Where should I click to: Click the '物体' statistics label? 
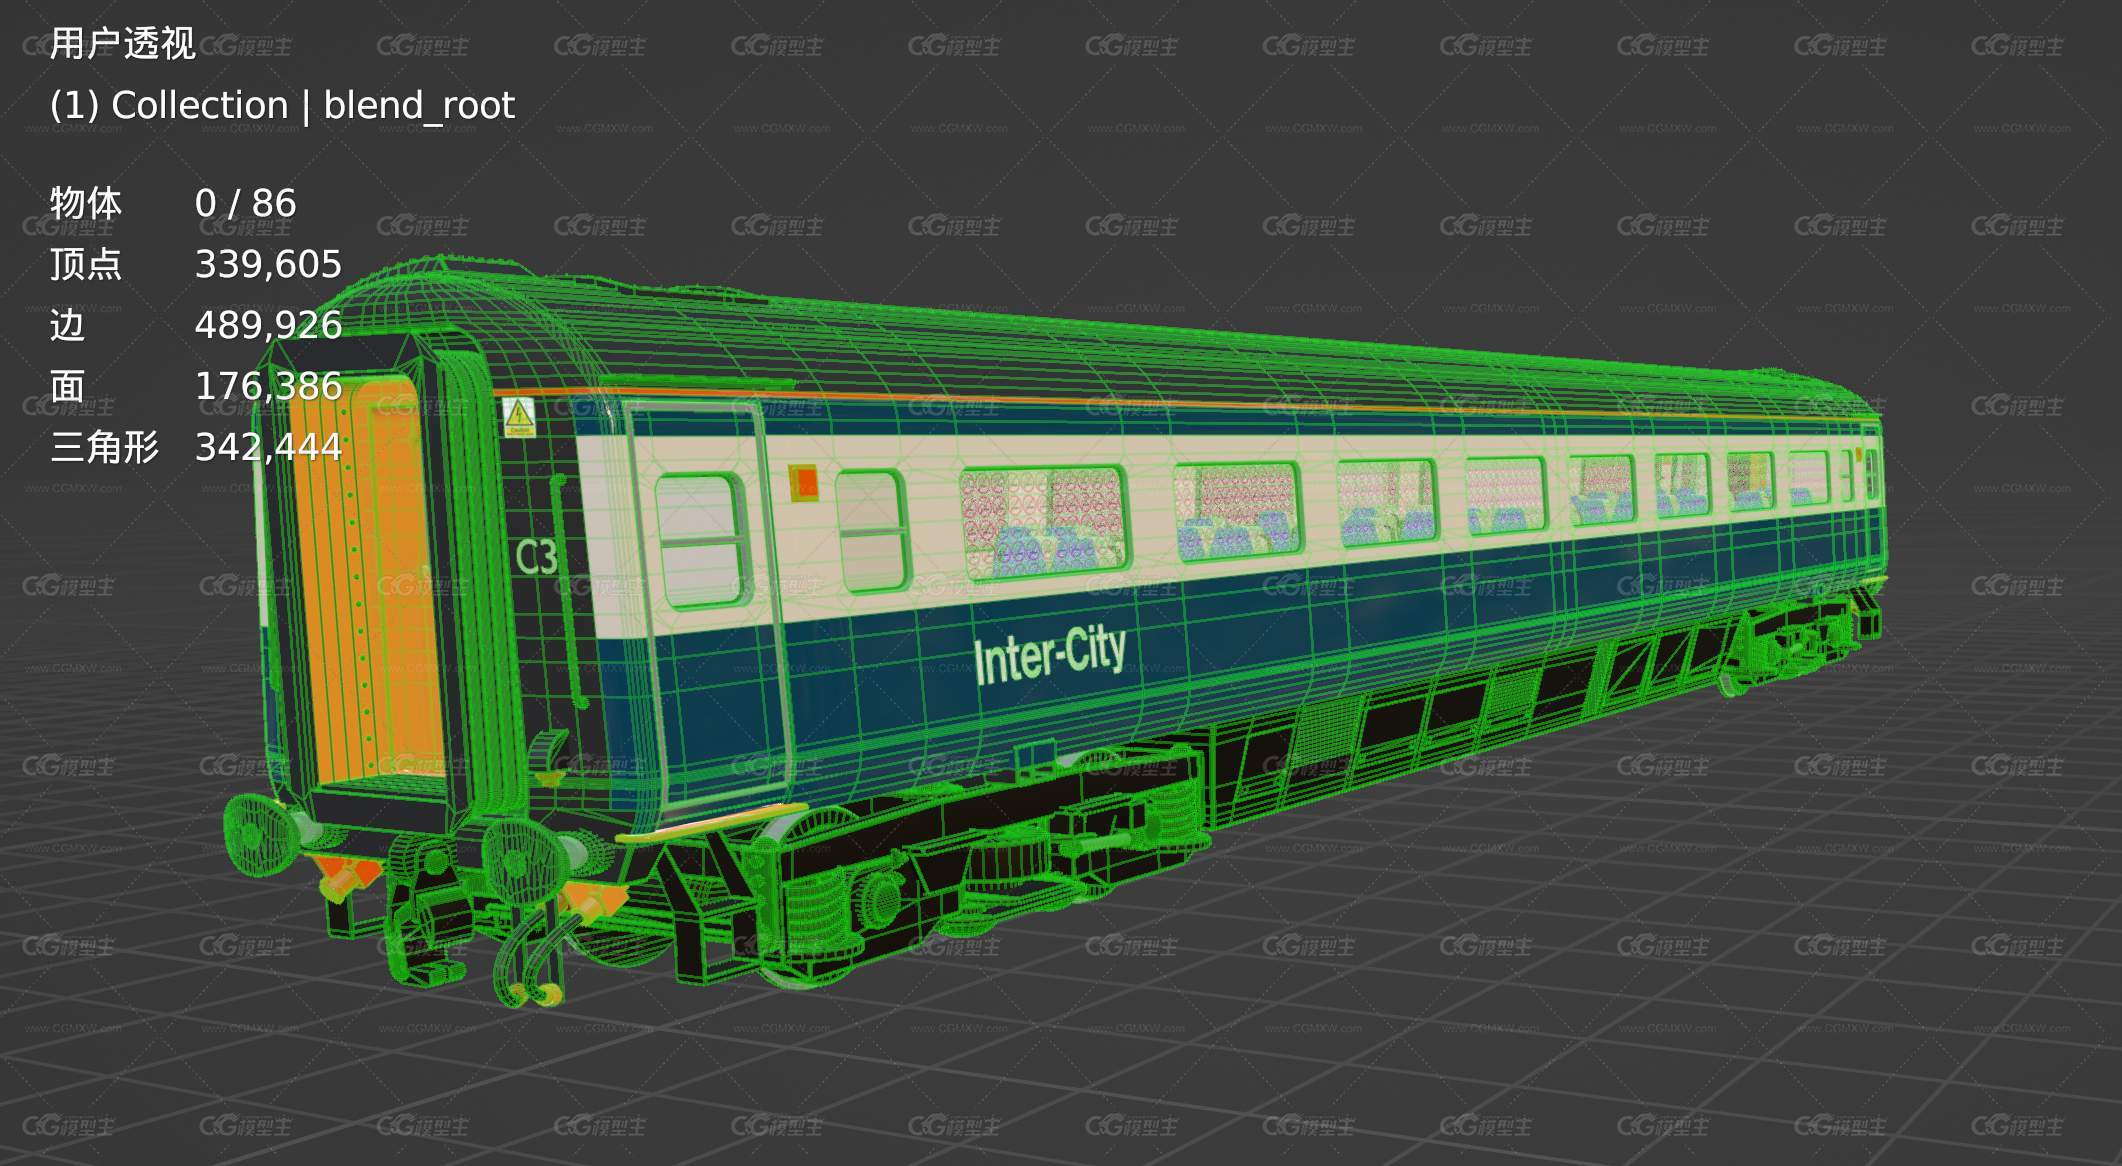point(86,203)
